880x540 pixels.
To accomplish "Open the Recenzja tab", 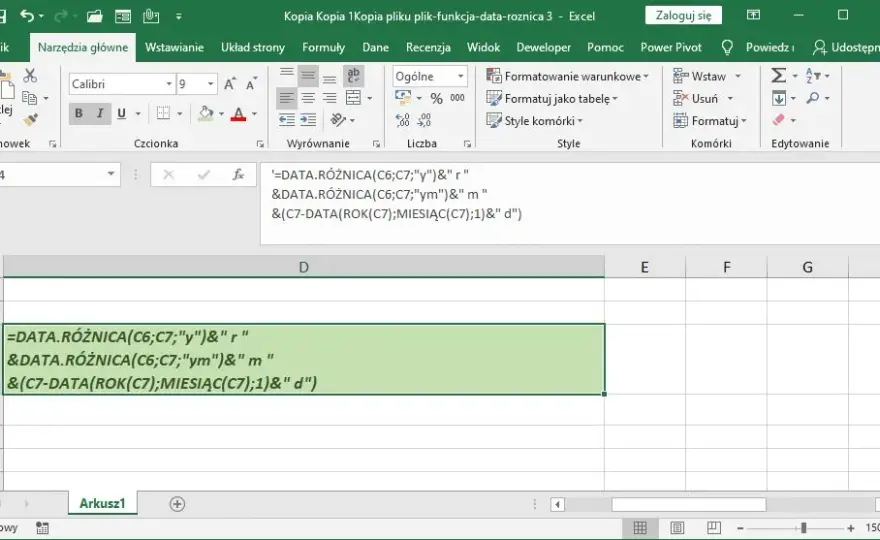I will pos(428,48).
